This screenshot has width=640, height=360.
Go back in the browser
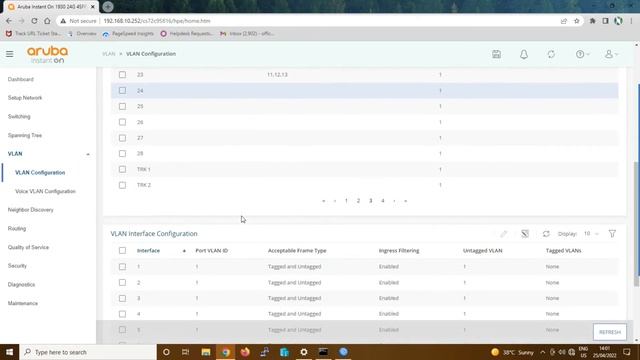point(9,21)
